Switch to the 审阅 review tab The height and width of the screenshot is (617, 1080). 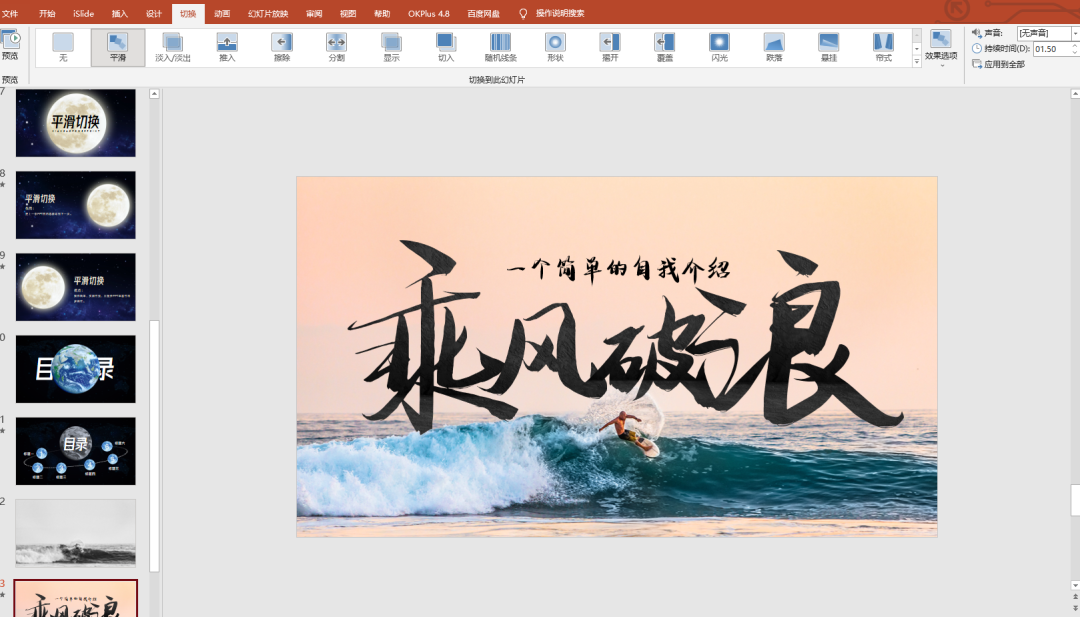314,14
